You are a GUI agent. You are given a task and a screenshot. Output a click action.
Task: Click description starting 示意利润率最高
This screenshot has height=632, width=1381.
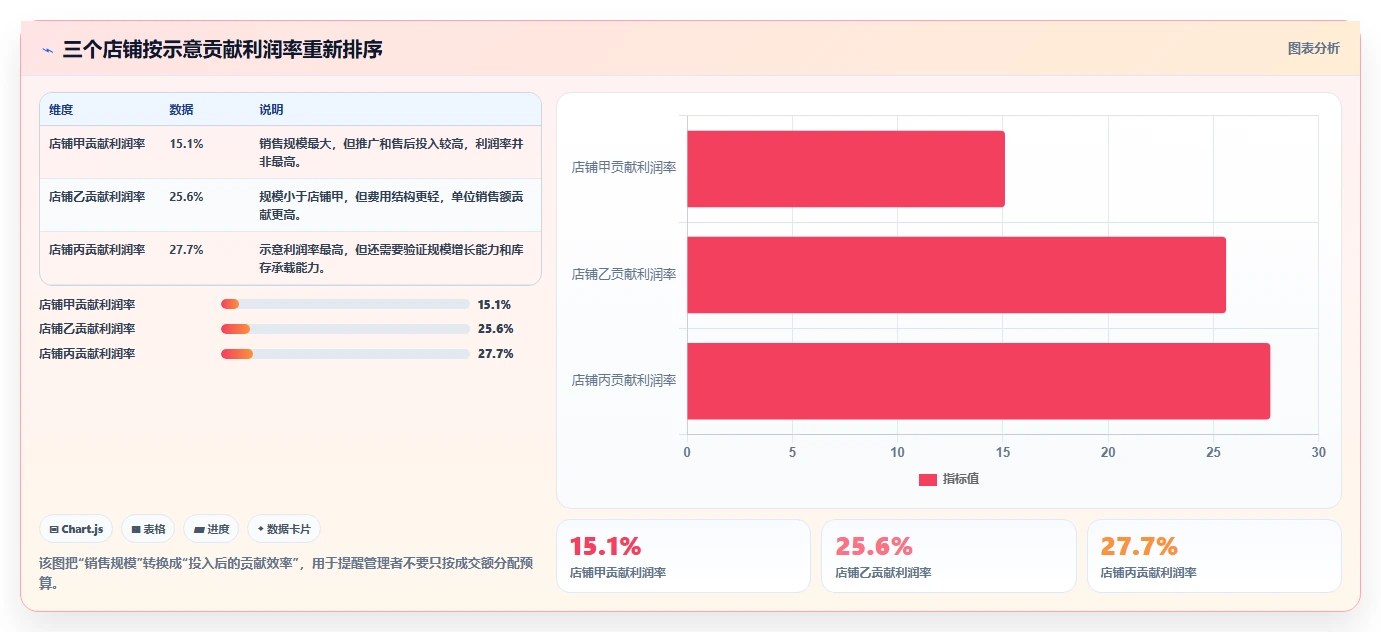pos(391,258)
